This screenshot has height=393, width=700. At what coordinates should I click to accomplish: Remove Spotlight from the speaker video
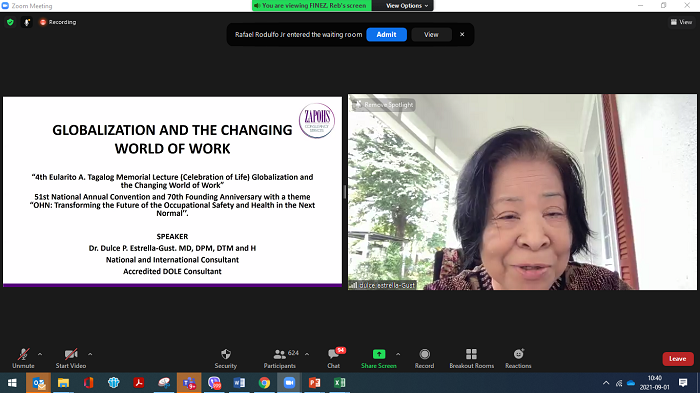tap(384, 105)
